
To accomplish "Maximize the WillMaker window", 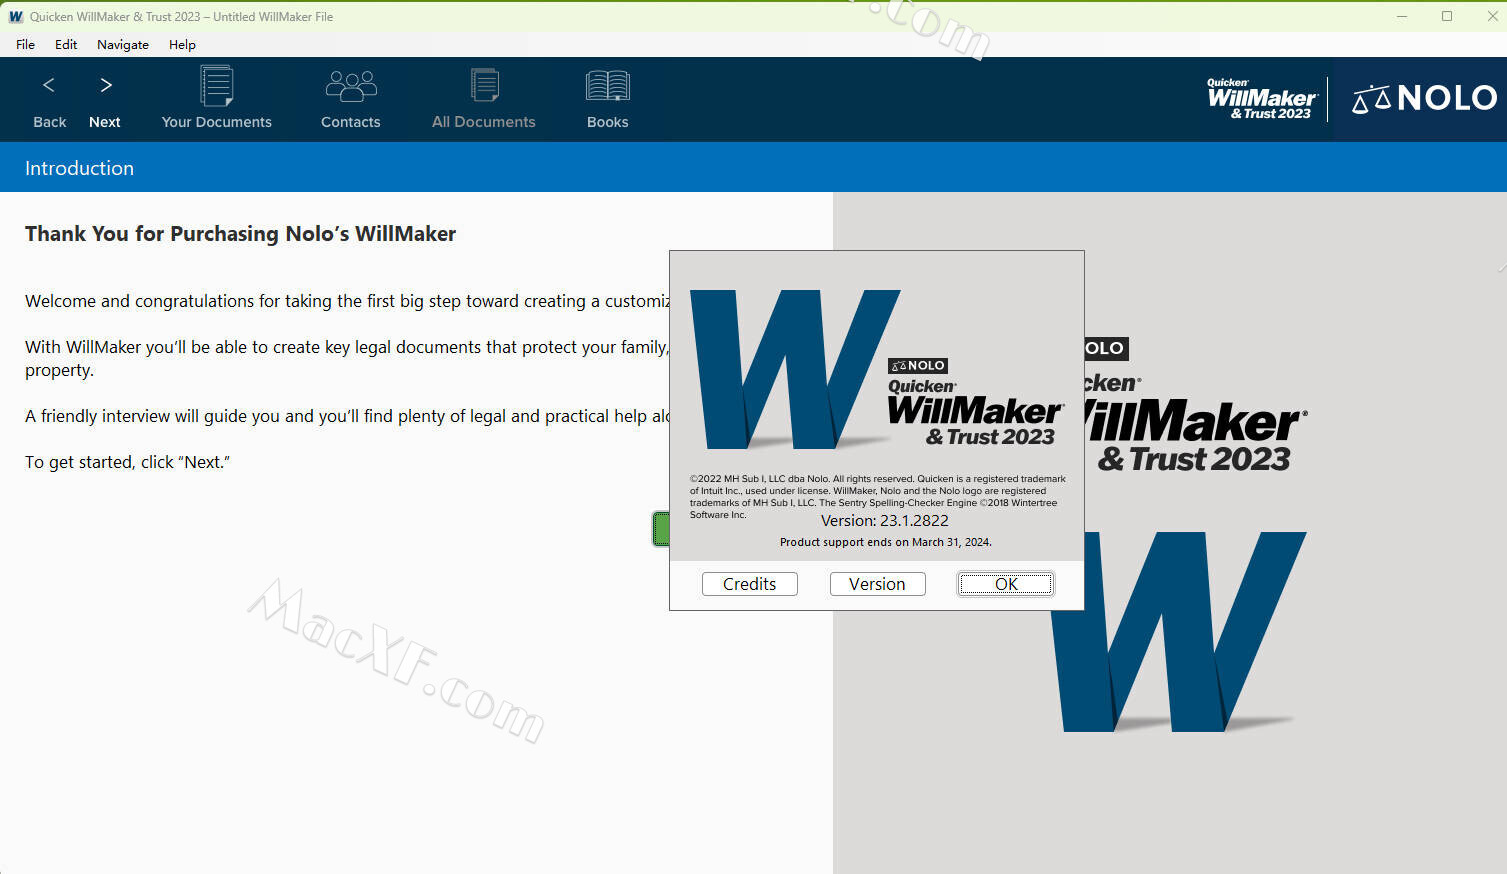I will (x=1446, y=16).
